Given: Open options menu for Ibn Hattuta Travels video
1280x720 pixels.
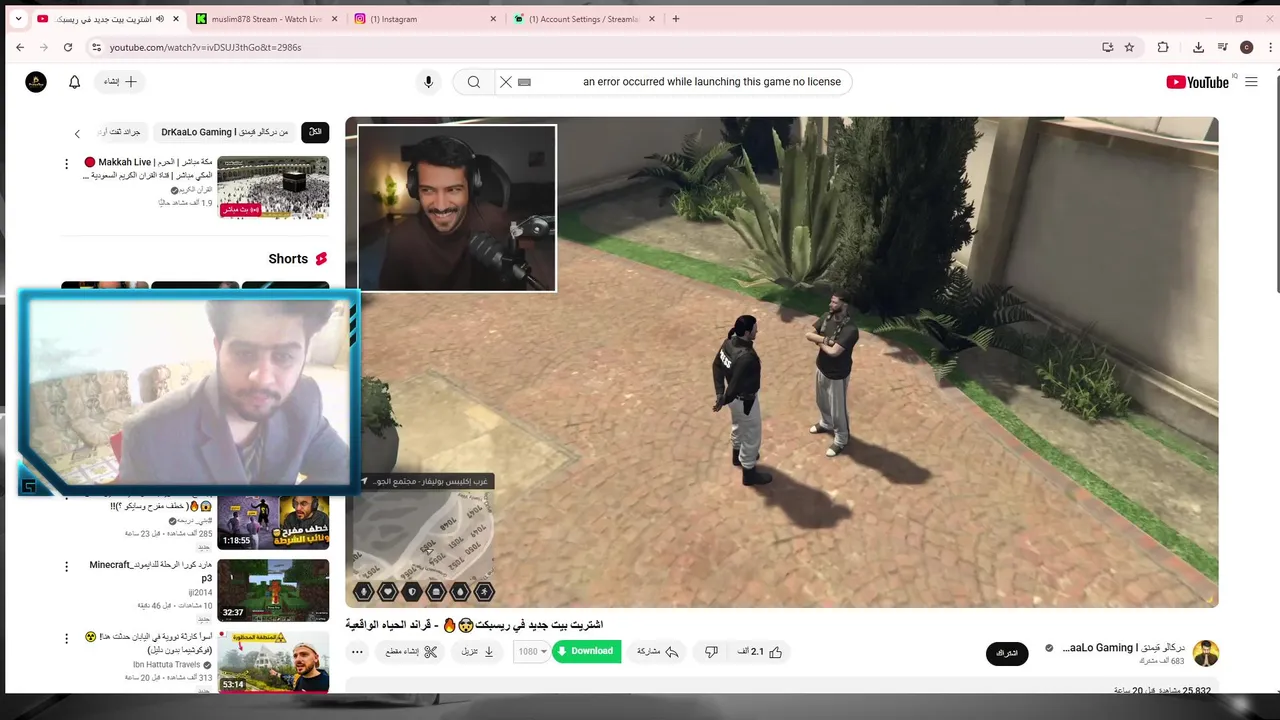Looking at the screenshot, I should (x=67, y=638).
